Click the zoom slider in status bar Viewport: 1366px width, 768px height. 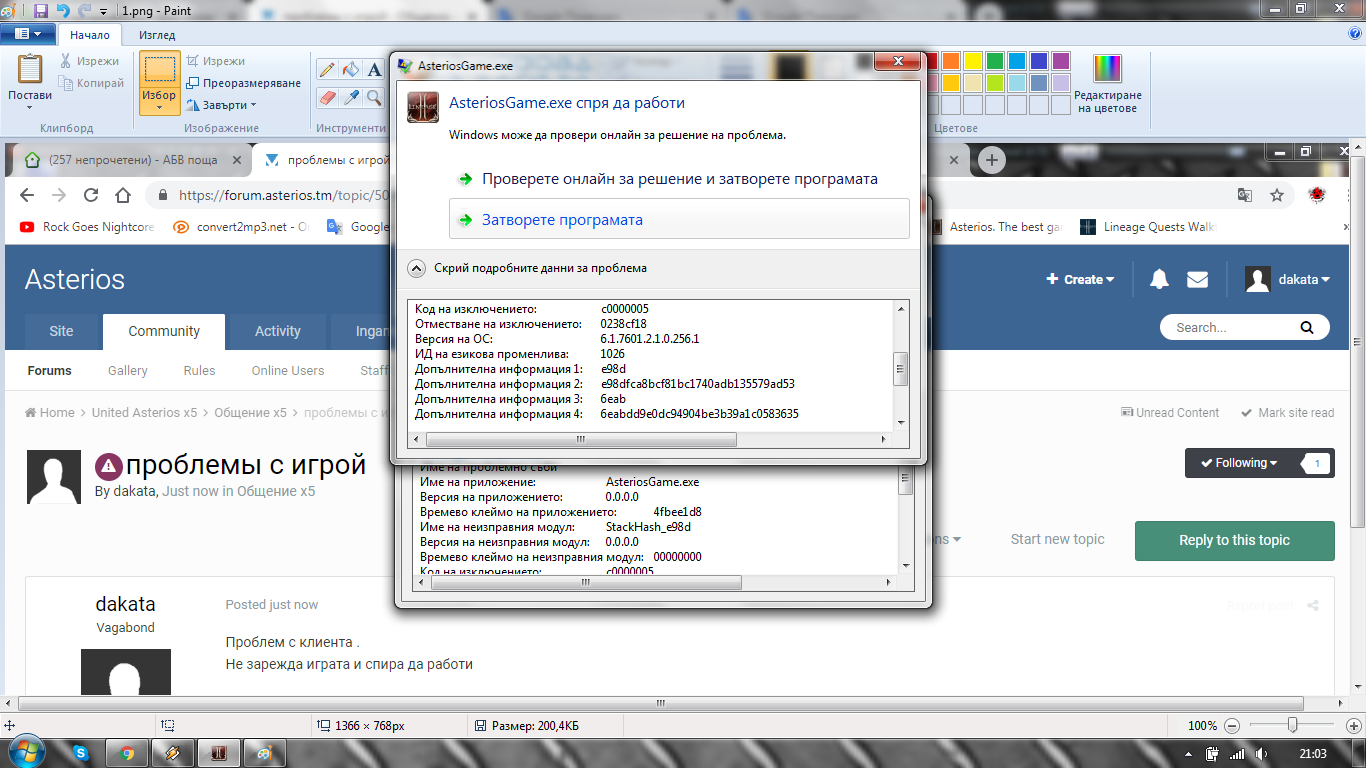tap(1292, 725)
